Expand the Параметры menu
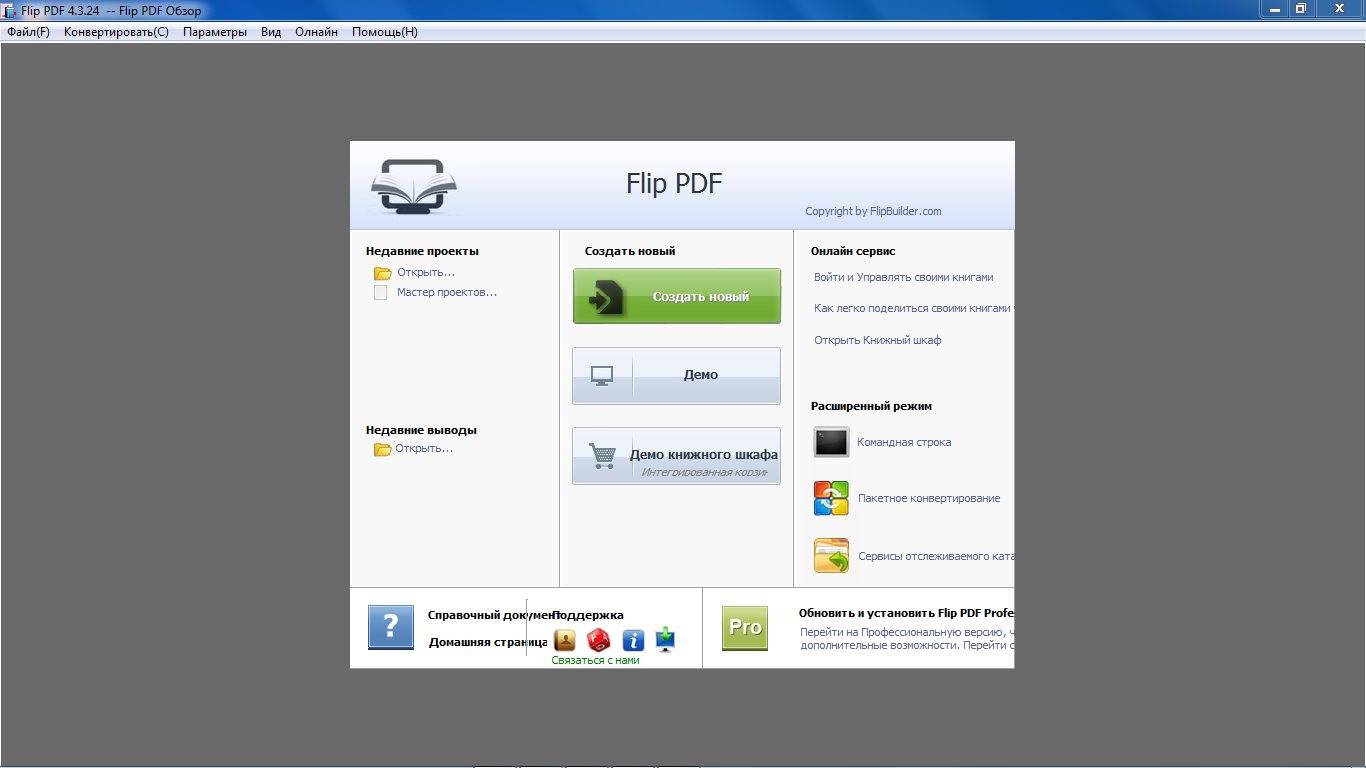Image resolution: width=1366 pixels, height=768 pixels. click(214, 32)
